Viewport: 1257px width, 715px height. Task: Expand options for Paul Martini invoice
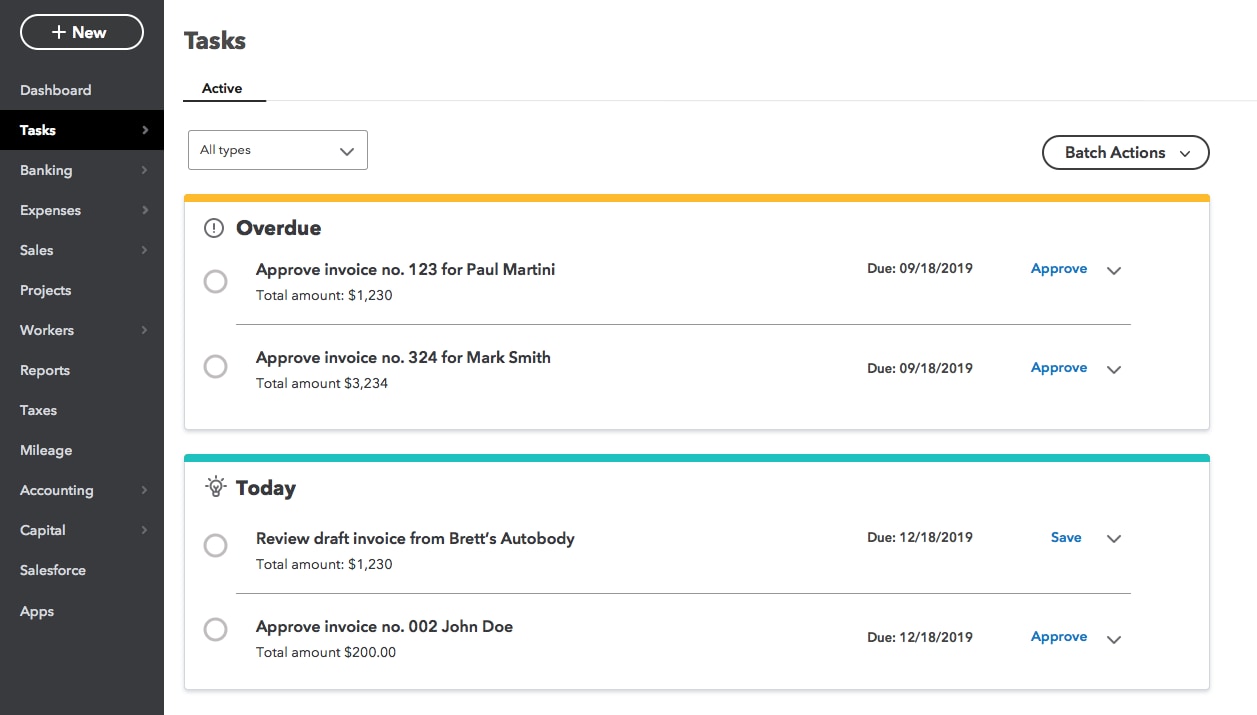tap(1114, 270)
